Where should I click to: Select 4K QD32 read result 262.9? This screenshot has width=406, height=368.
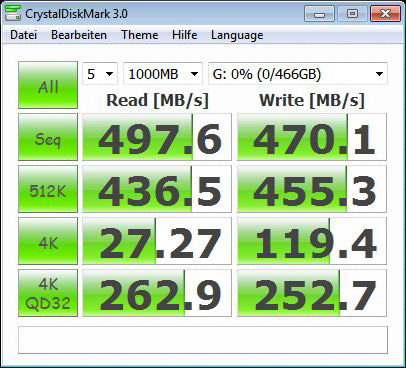pyautogui.click(x=157, y=293)
